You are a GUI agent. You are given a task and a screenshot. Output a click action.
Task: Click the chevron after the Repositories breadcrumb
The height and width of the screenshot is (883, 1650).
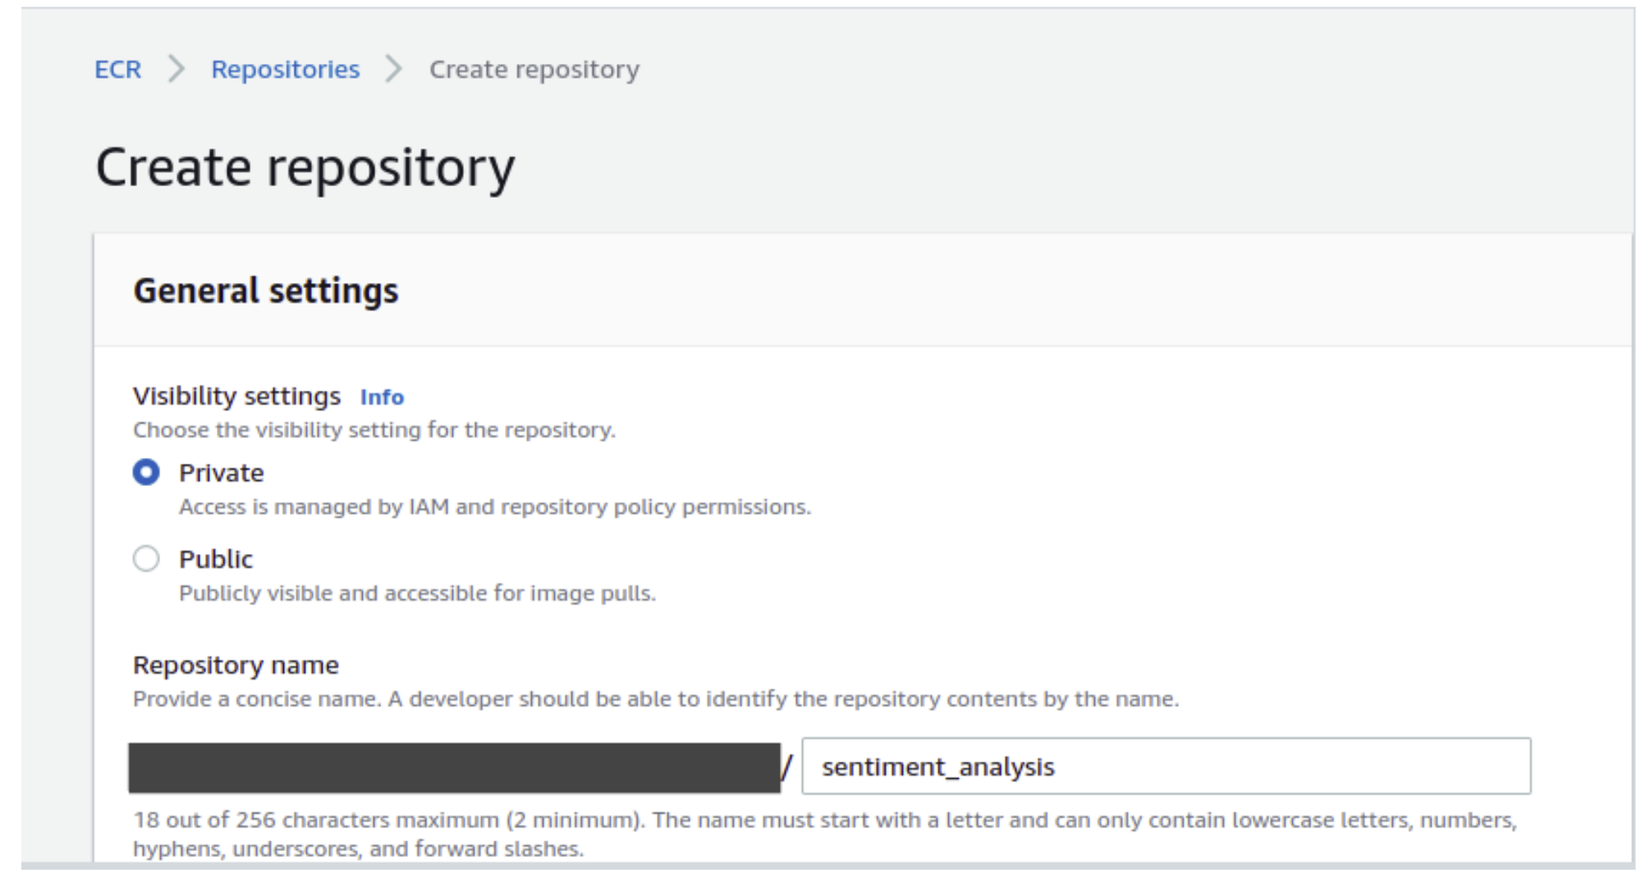point(394,69)
